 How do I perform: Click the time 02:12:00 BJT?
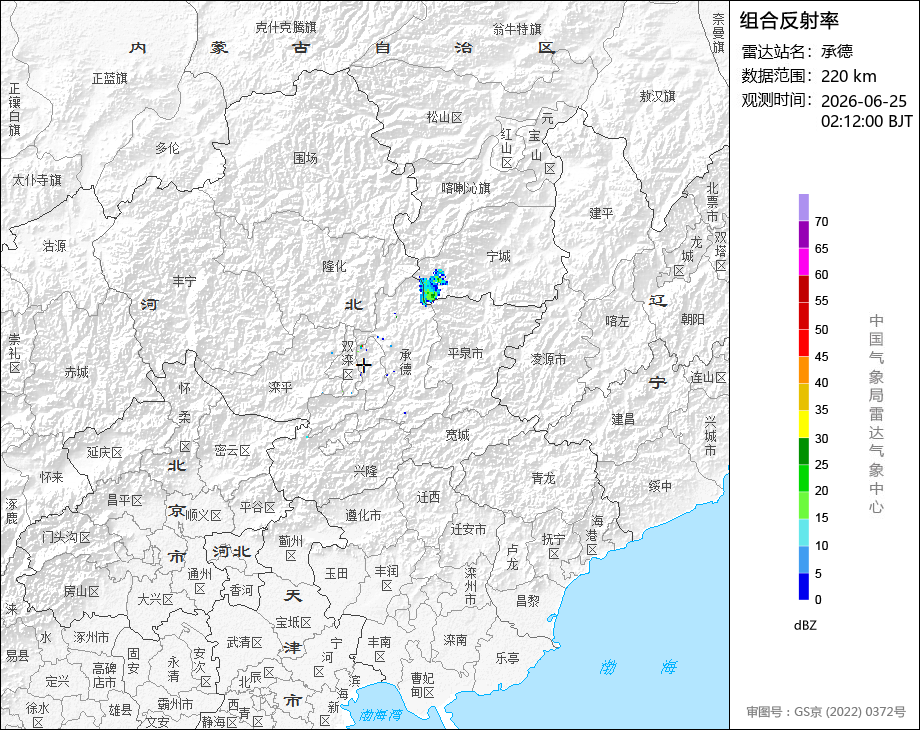click(867, 121)
